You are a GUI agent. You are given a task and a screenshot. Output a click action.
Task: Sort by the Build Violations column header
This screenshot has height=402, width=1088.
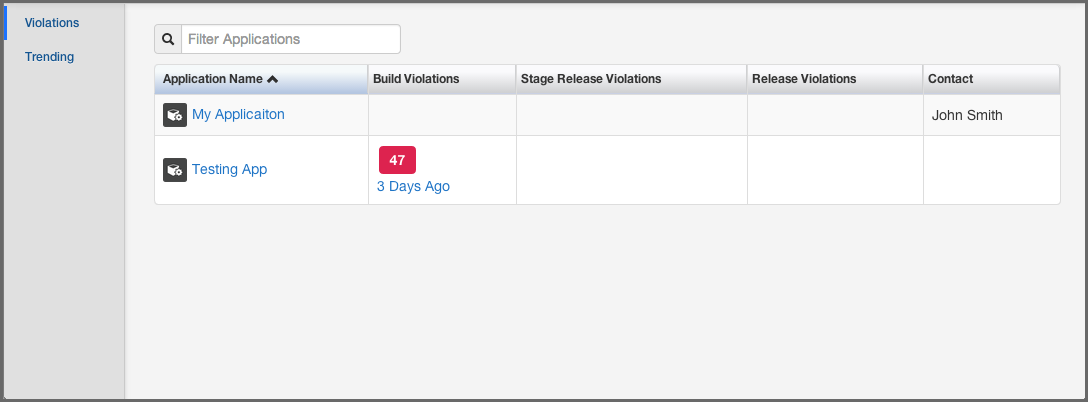coord(442,79)
